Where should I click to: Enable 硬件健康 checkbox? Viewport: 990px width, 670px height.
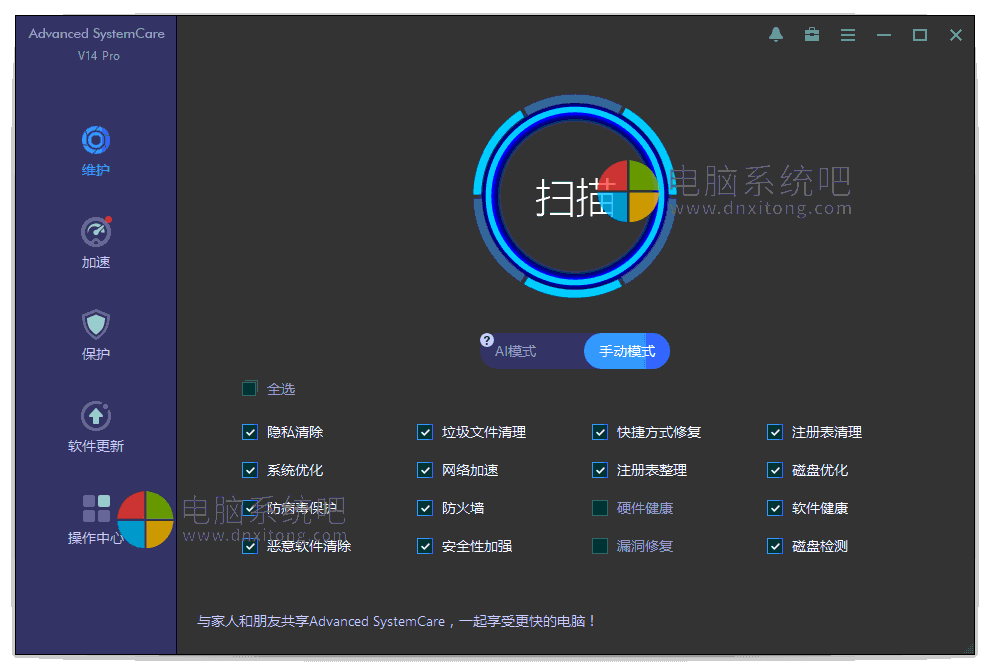point(600,508)
